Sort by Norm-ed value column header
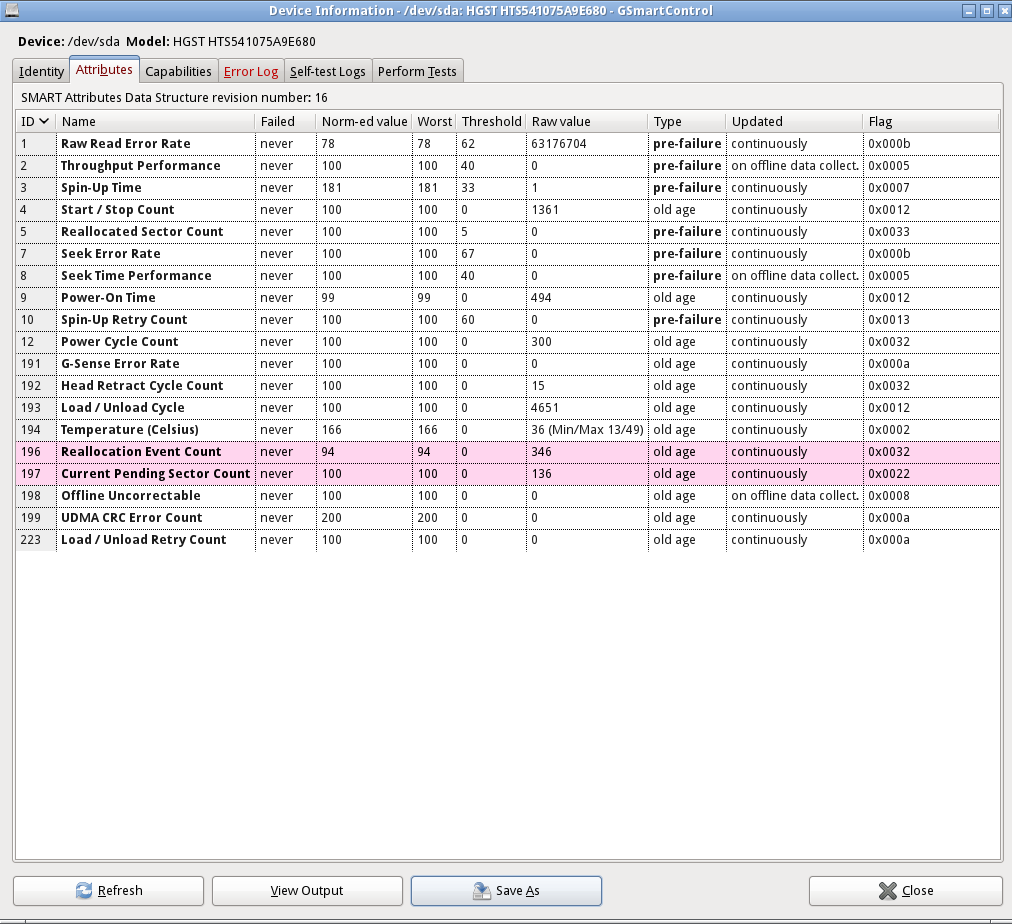 click(x=364, y=121)
